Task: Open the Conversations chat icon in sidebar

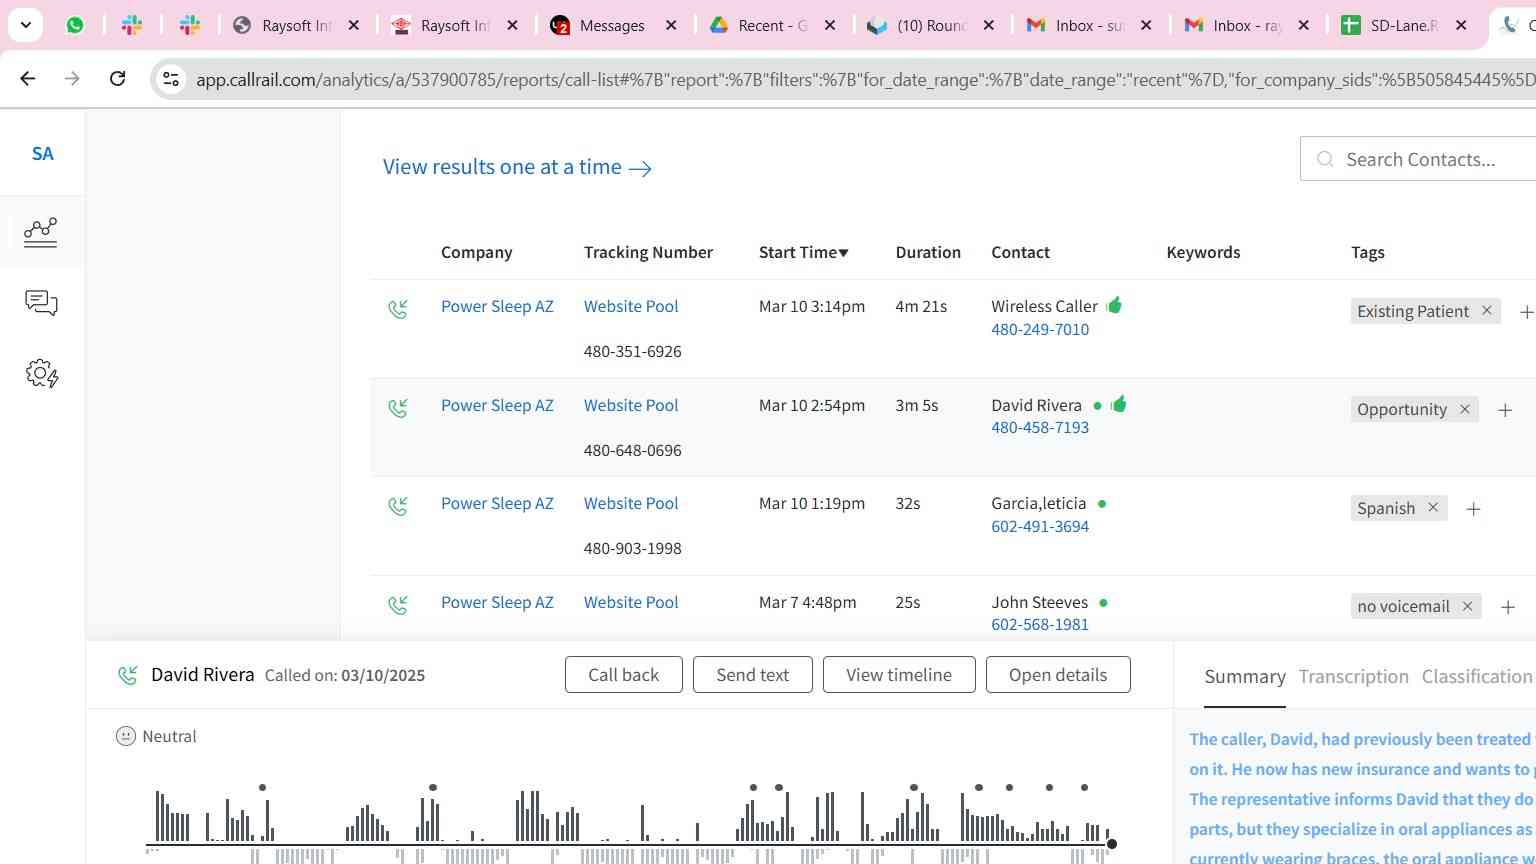Action: click(41, 303)
